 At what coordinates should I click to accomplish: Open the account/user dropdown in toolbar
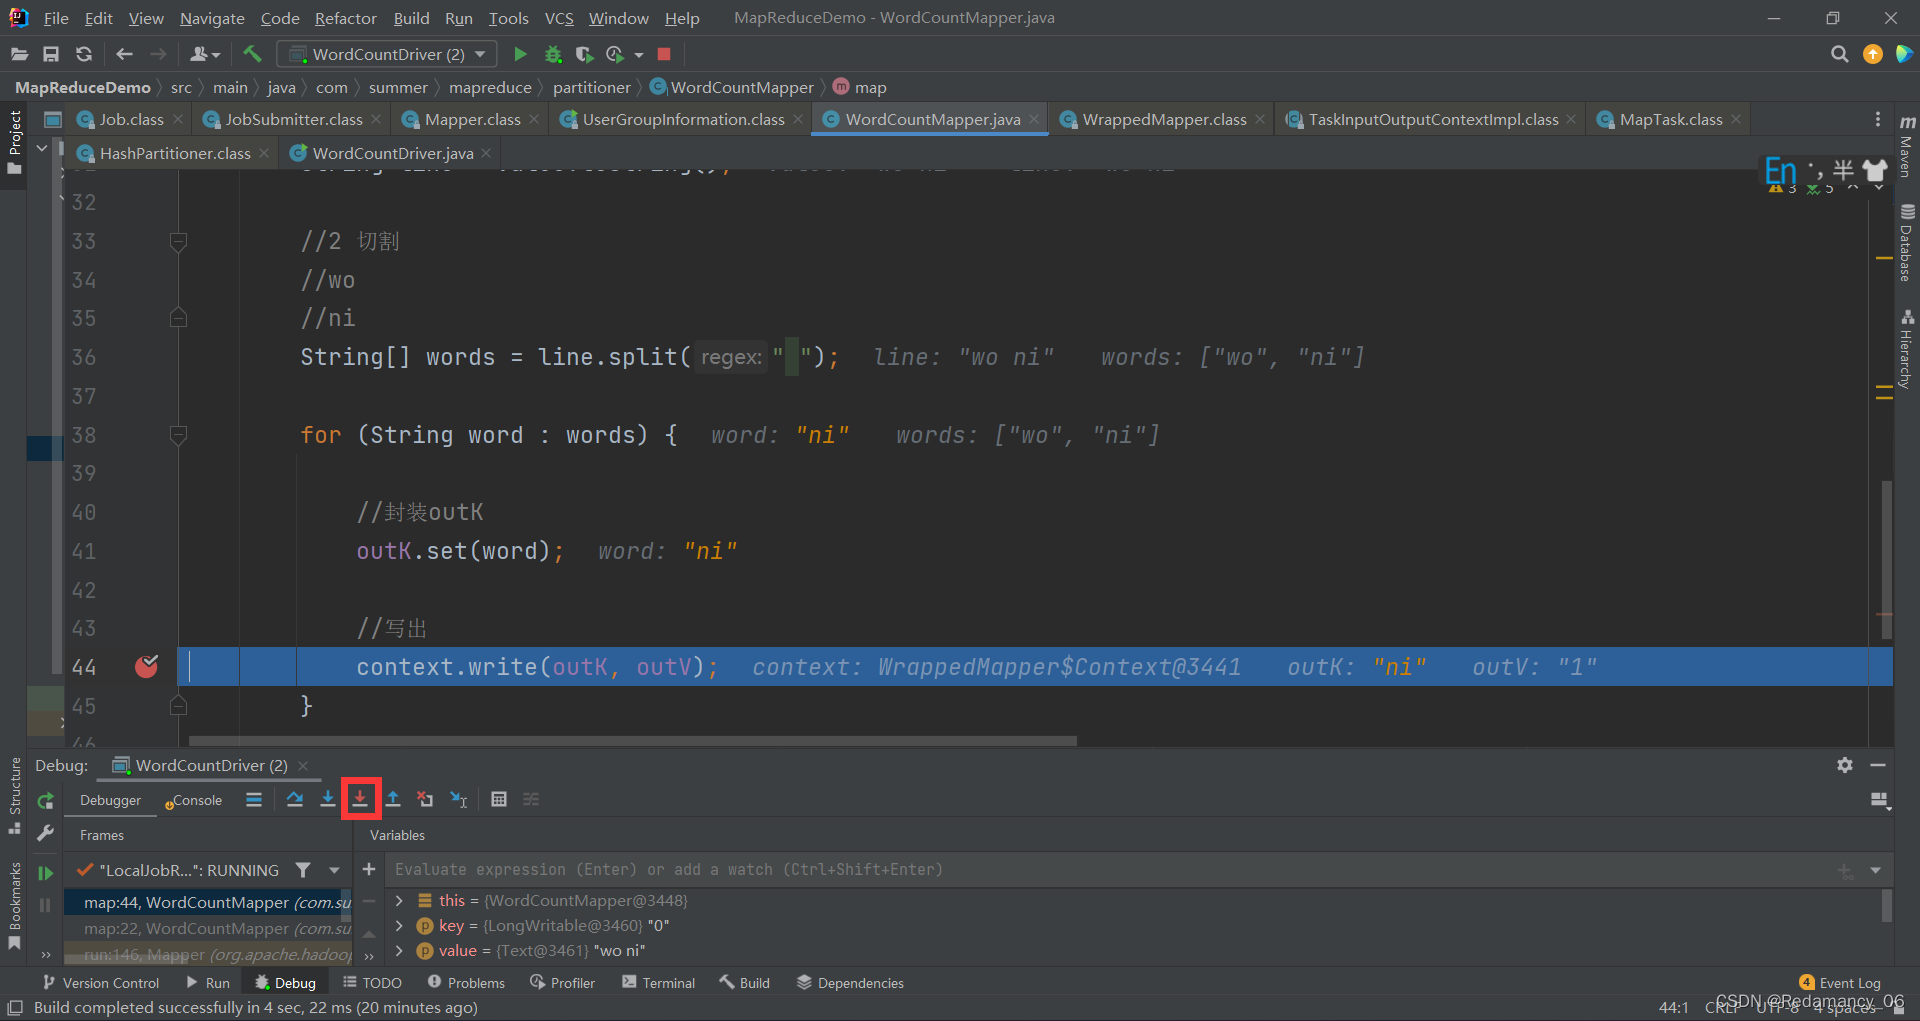click(x=205, y=54)
